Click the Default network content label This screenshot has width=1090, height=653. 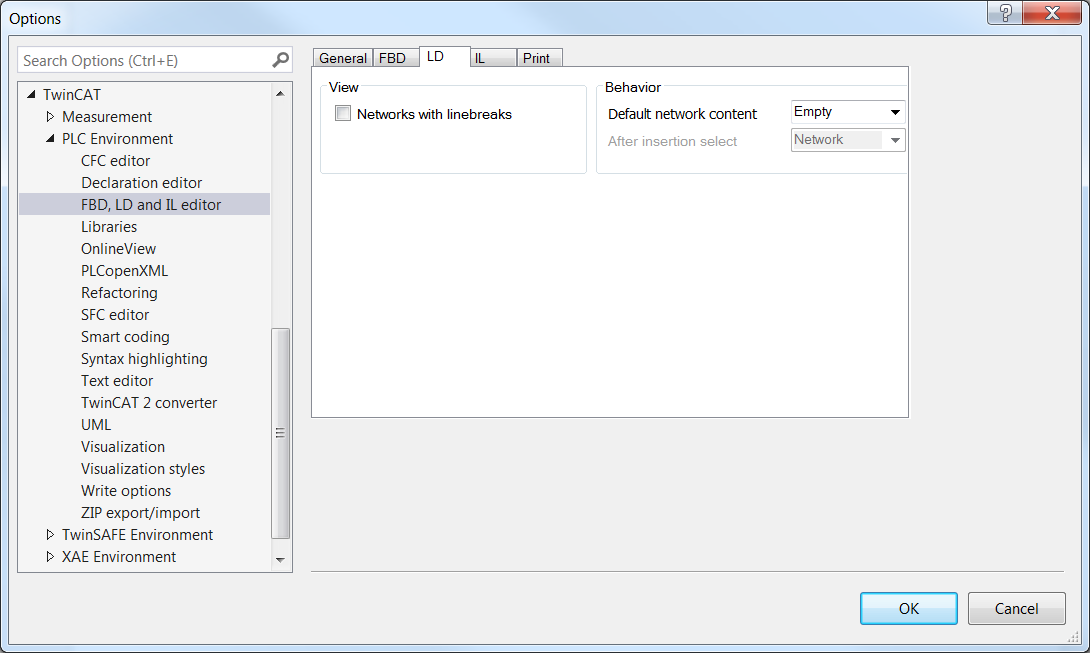(x=682, y=114)
